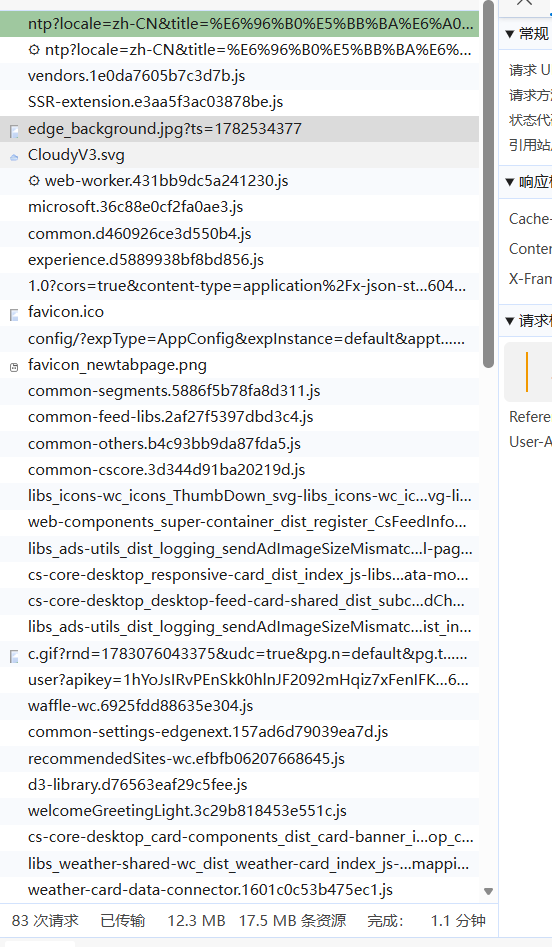Viewport: 552px width, 947px height.
Task: Click the gear icon before web-worker.431bb9dc5a241230.js
Action: (x=34, y=181)
